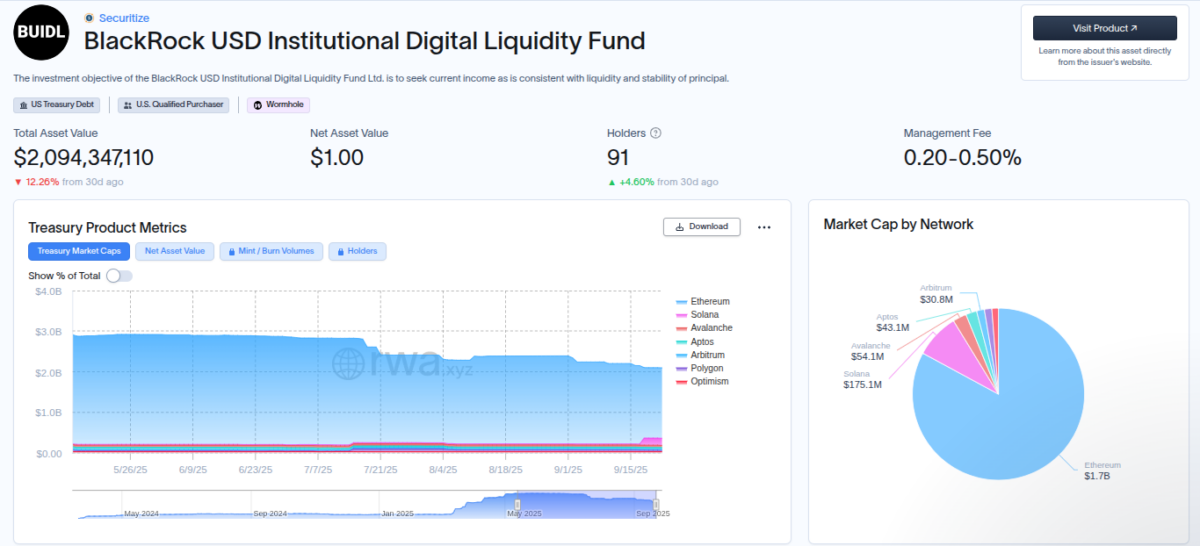Switch to the Net Asset Value tab
The image size is (1200, 546).
[174, 251]
